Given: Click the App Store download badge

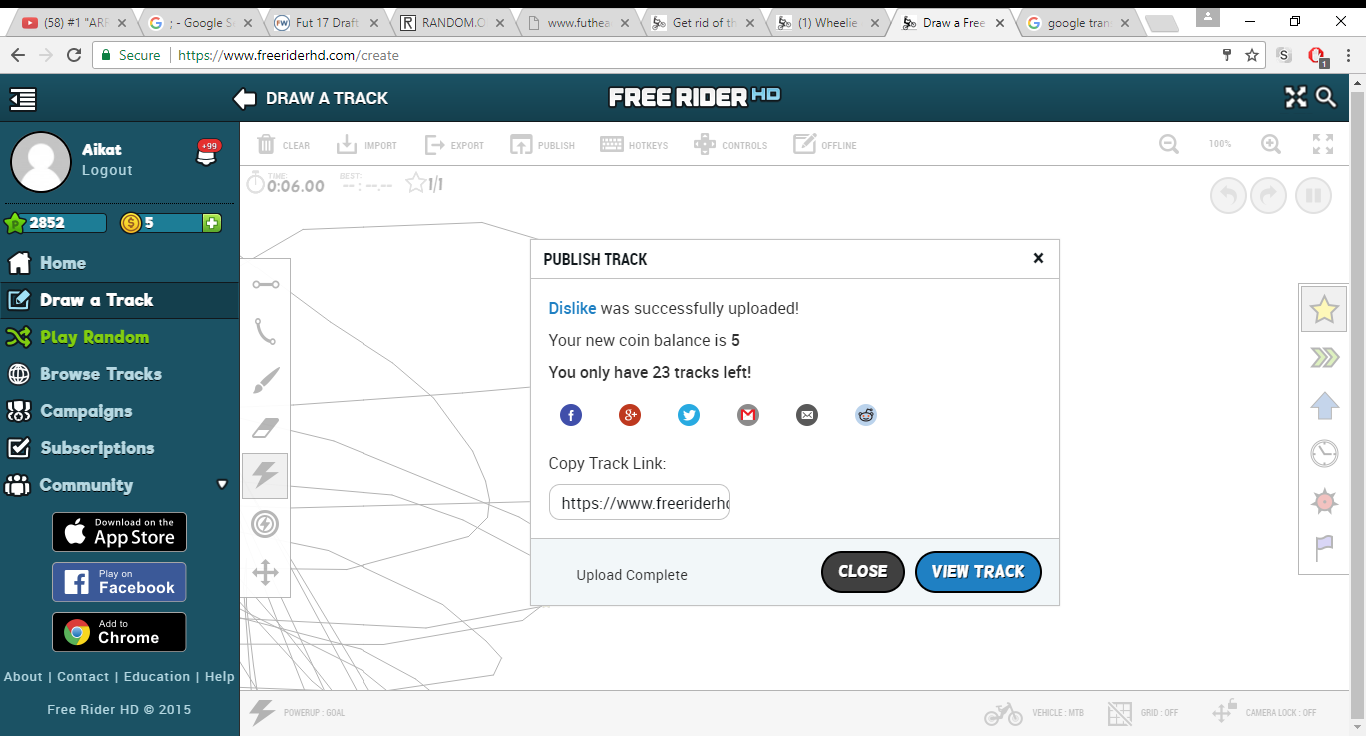Looking at the screenshot, I should [x=119, y=532].
